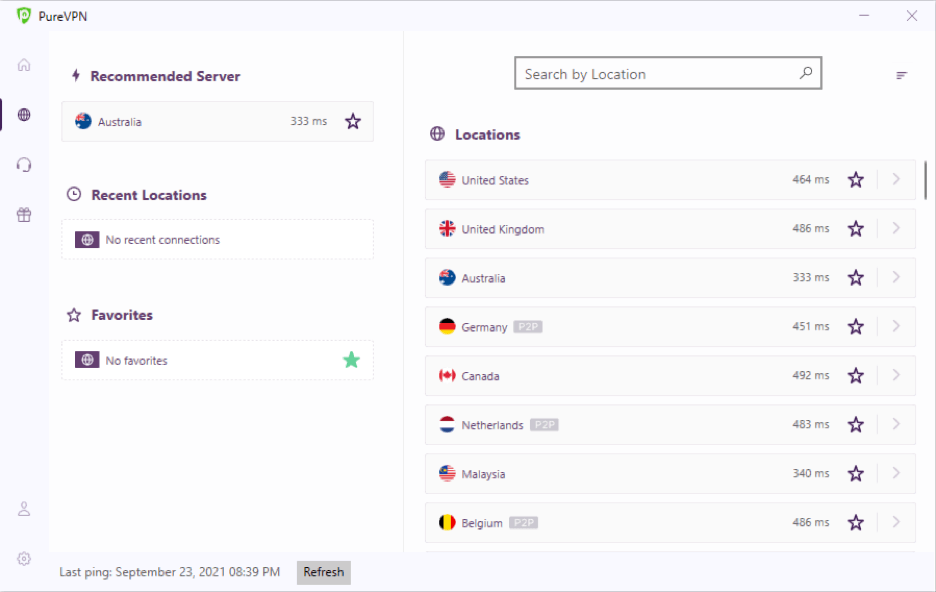Minimize the PureVPN window
Screen dimensions: 936x592
coord(864,16)
